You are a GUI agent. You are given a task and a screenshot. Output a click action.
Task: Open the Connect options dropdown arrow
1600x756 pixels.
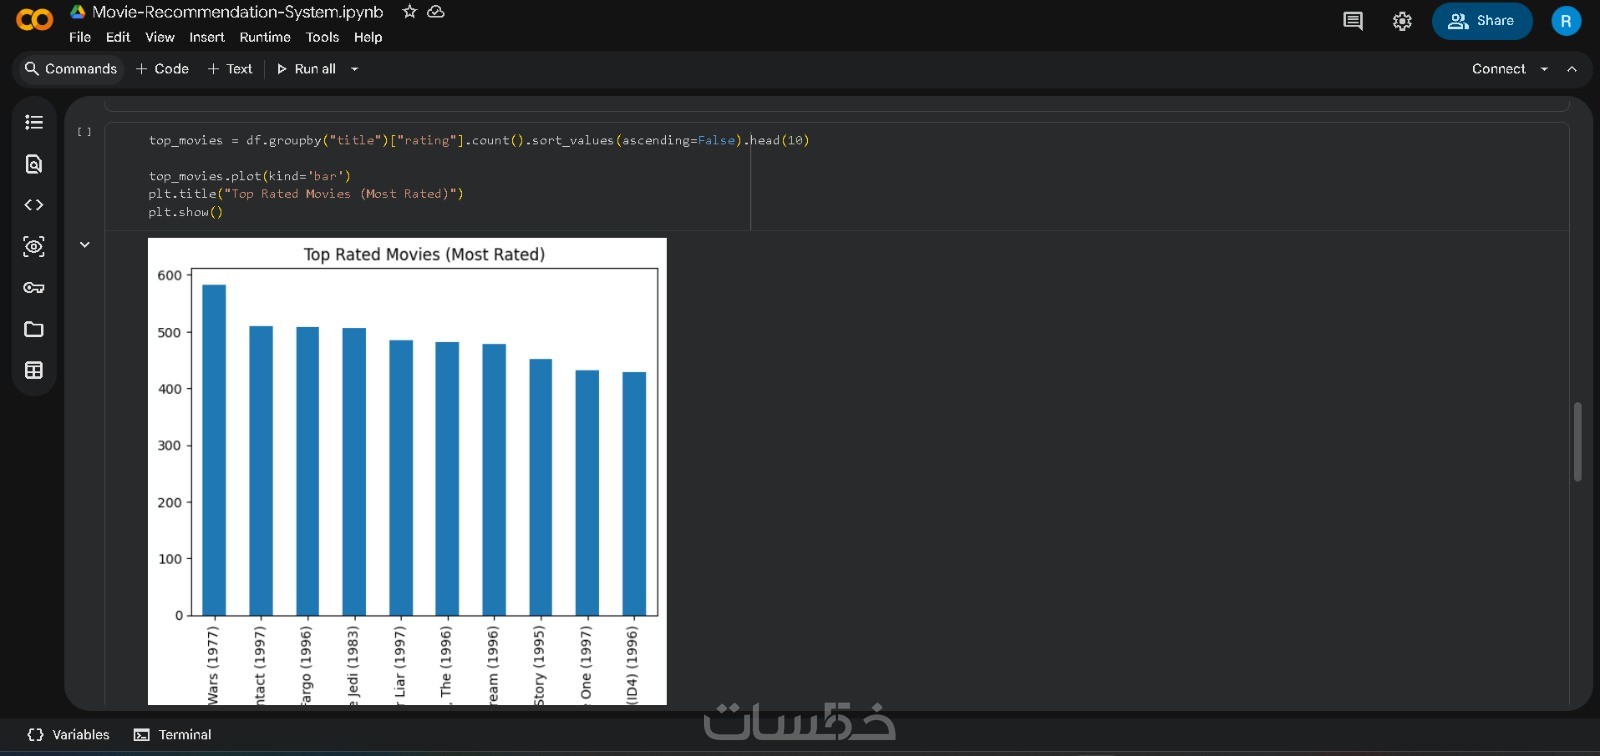(1544, 69)
